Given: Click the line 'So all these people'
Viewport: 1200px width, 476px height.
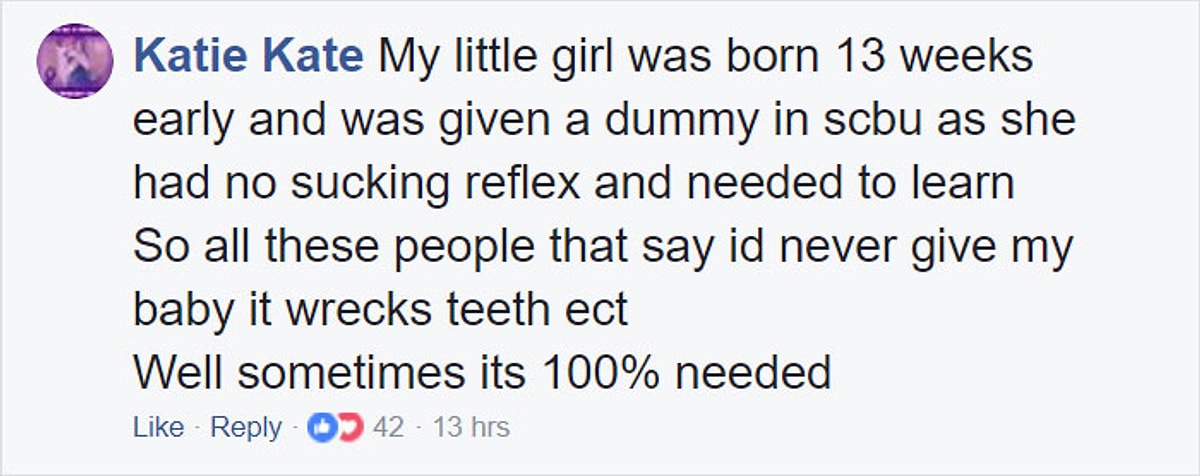Looking at the screenshot, I should coord(602,247).
